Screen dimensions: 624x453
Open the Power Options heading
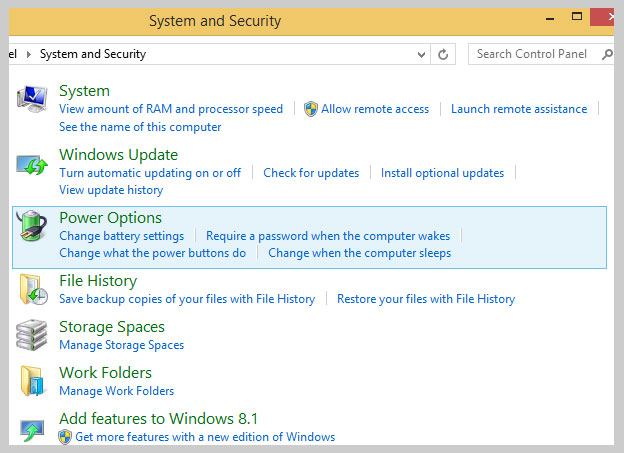click(111, 218)
